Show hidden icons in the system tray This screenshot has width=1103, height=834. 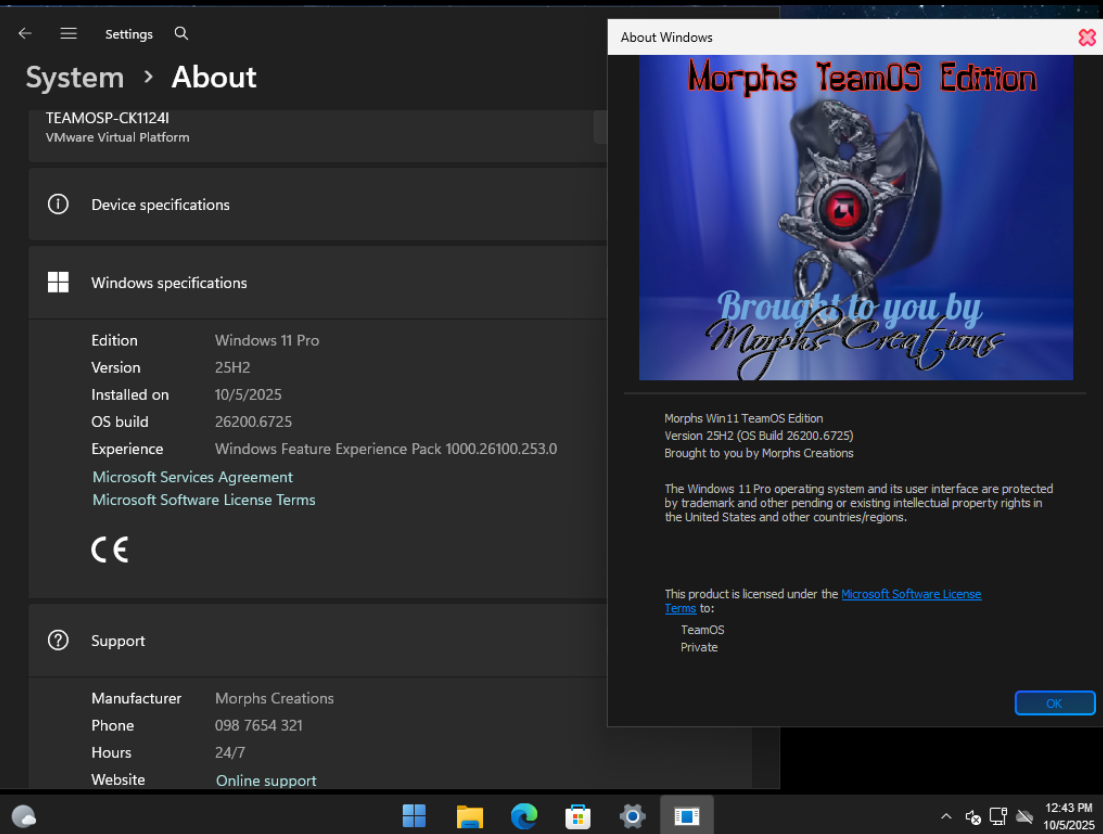tap(946, 817)
